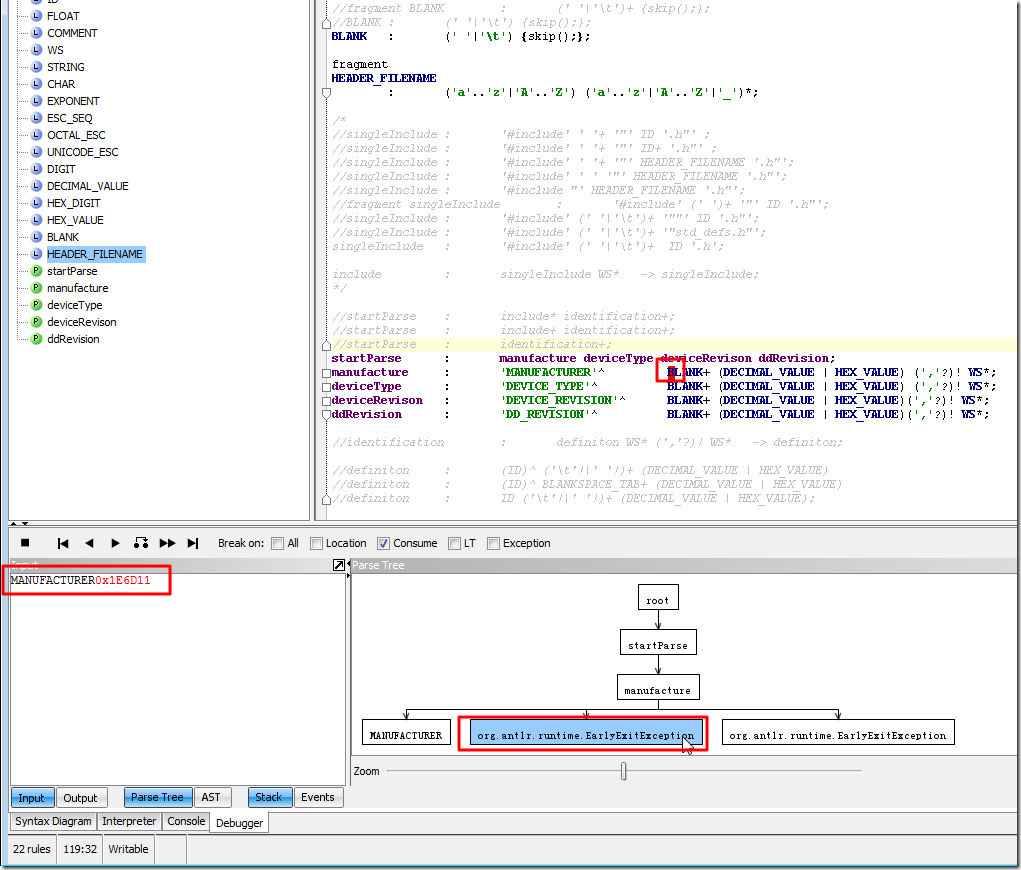Screen dimensions: 1021x870
Task: Open the Interpreter tab
Action: point(129,821)
